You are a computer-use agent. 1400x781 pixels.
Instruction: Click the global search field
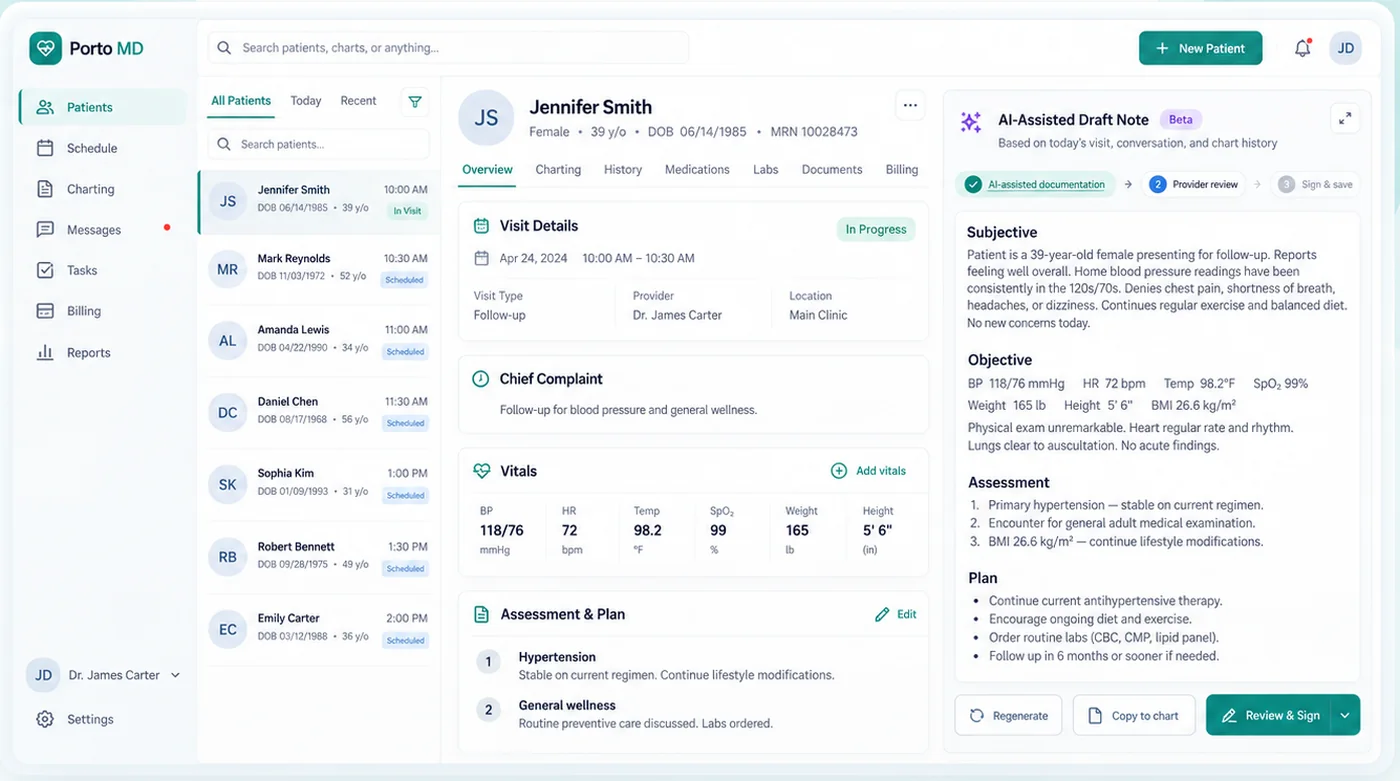point(448,48)
